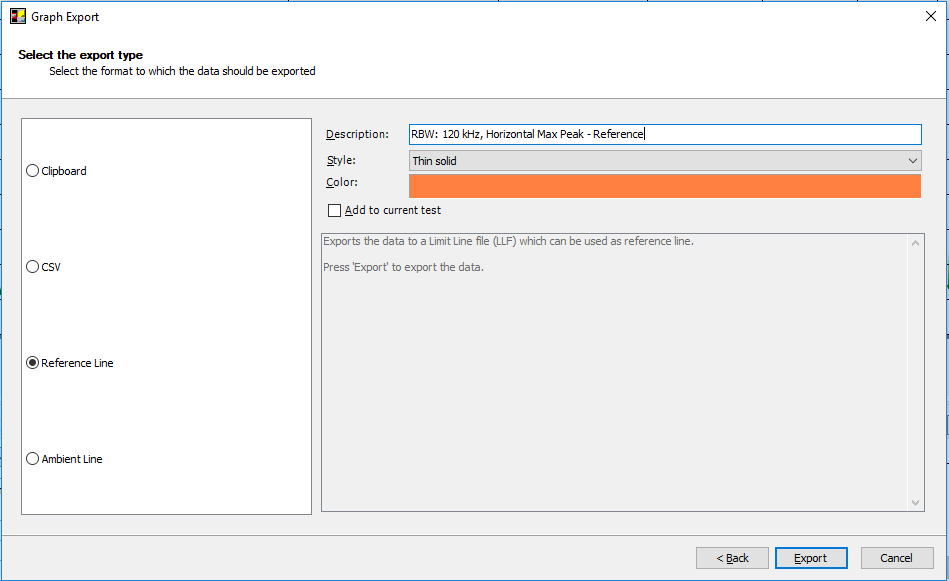Choose the CSV export option

(x=33, y=267)
